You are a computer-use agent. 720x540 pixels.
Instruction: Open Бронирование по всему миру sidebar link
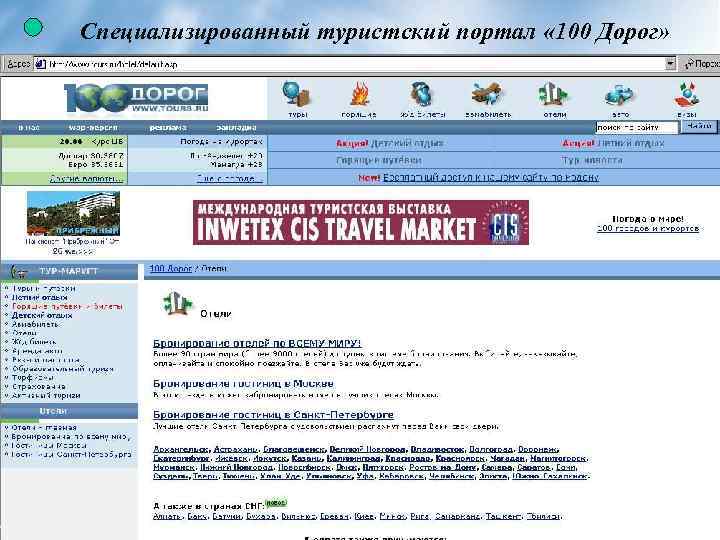click(71, 436)
